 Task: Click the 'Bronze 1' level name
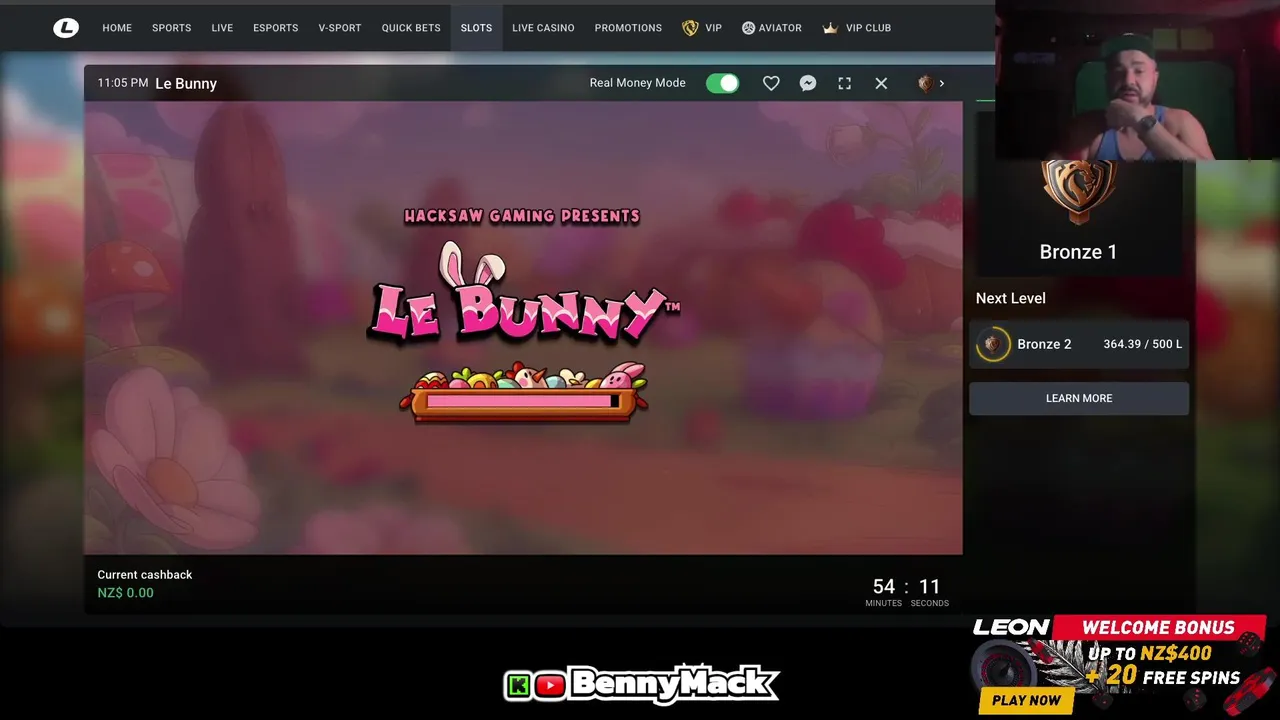(1078, 252)
